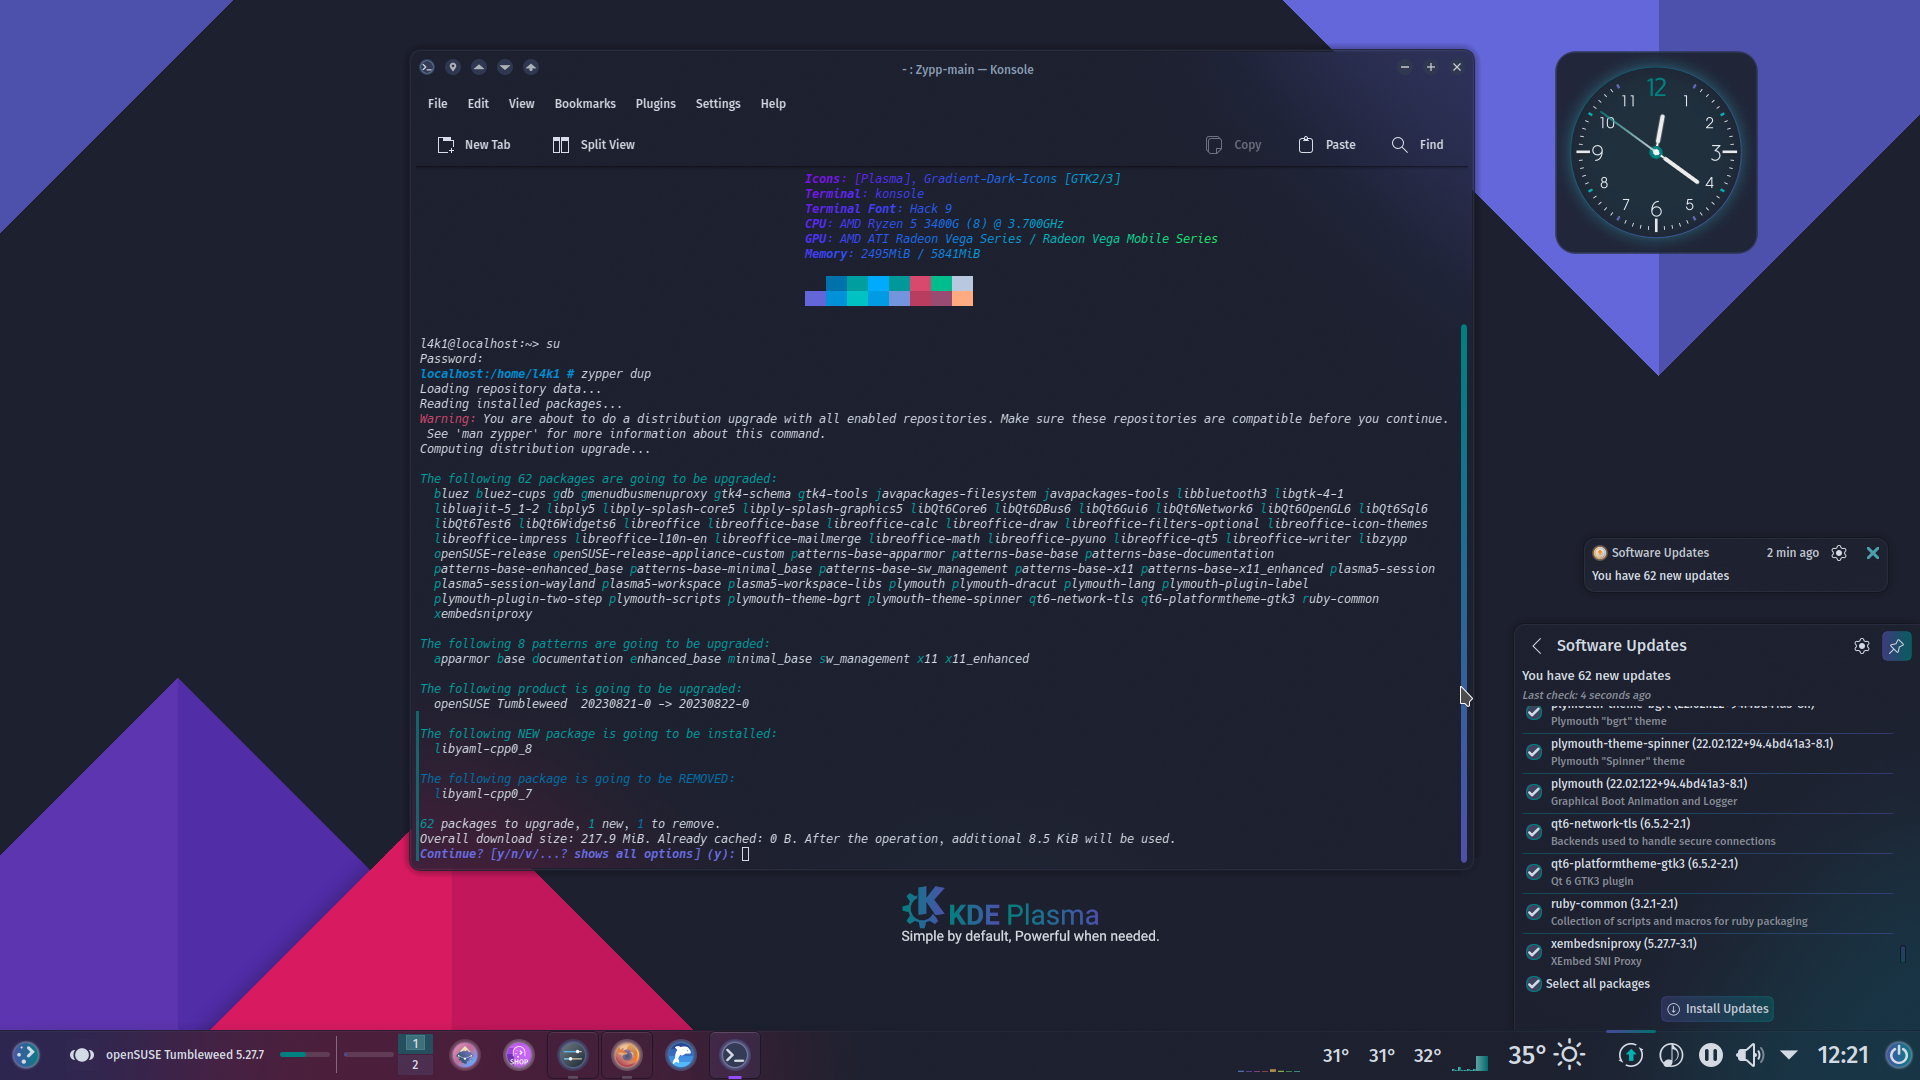1920x1080 pixels.
Task: Open Find in the Konsole toolbar
Action: (1416, 144)
